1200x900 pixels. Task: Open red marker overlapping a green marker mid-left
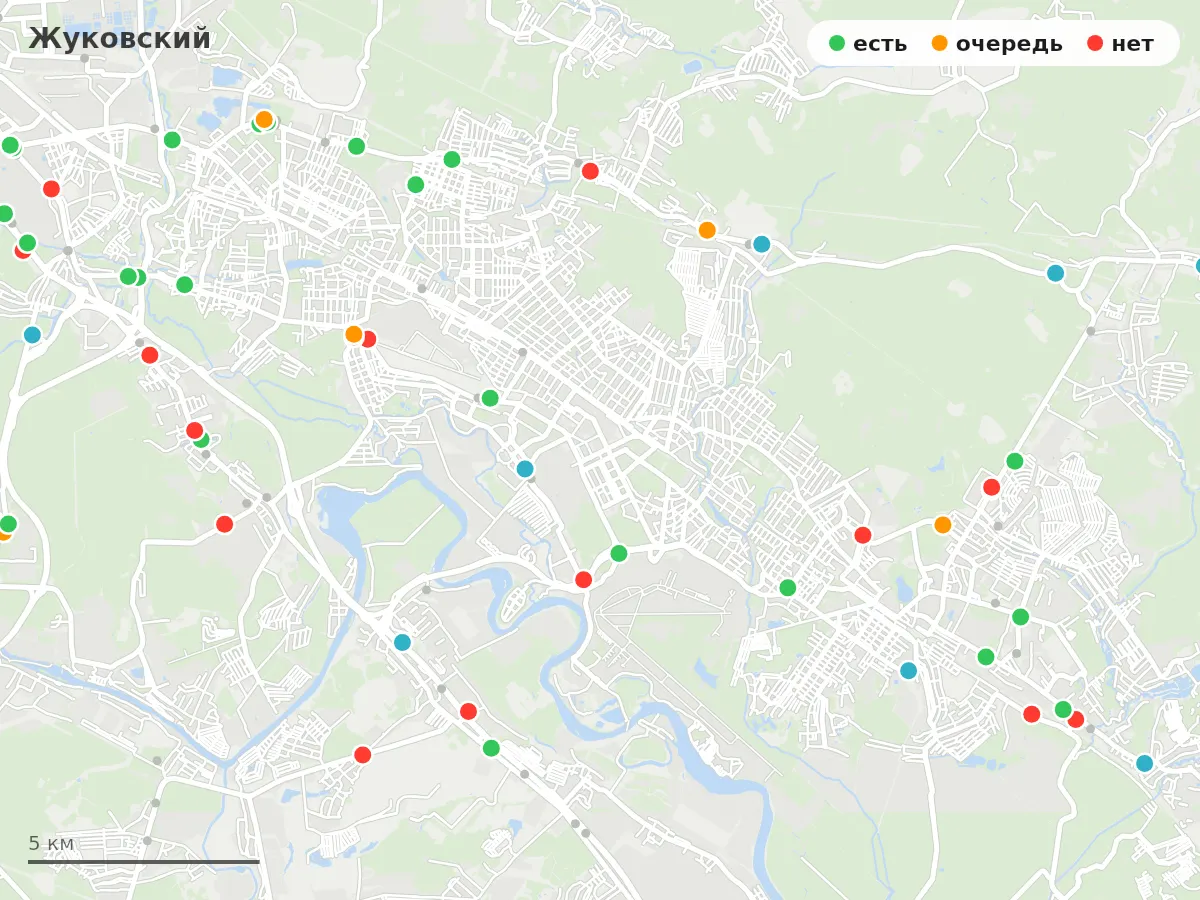click(x=194, y=430)
